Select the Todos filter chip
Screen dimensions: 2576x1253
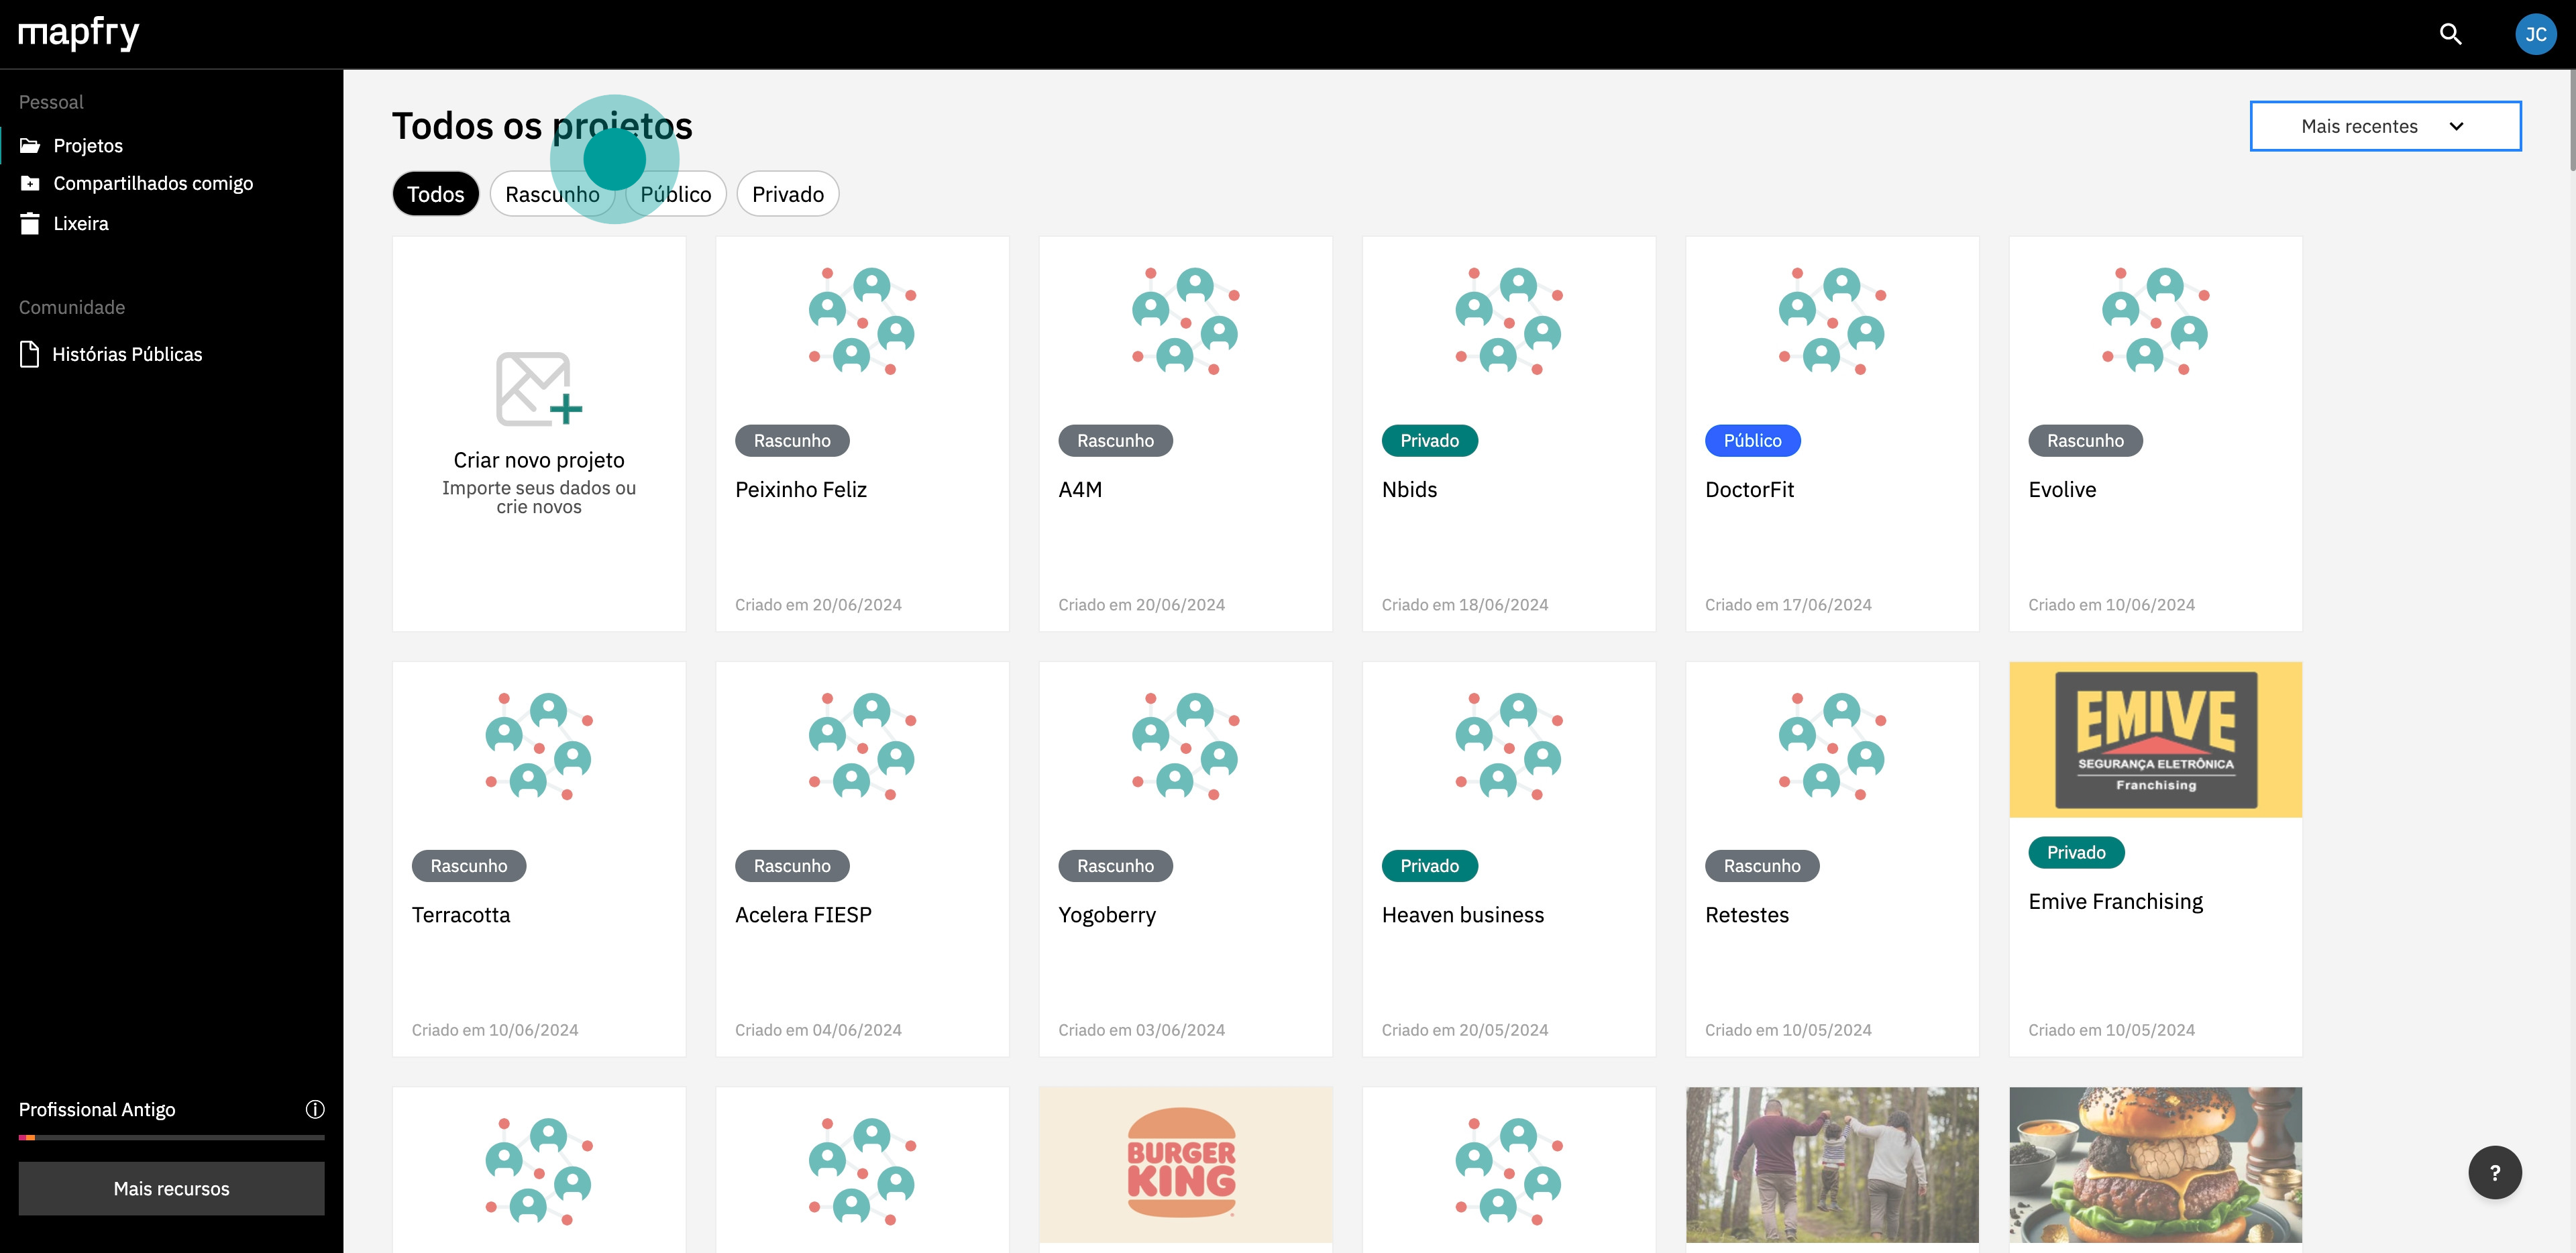pyautogui.click(x=435, y=194)
